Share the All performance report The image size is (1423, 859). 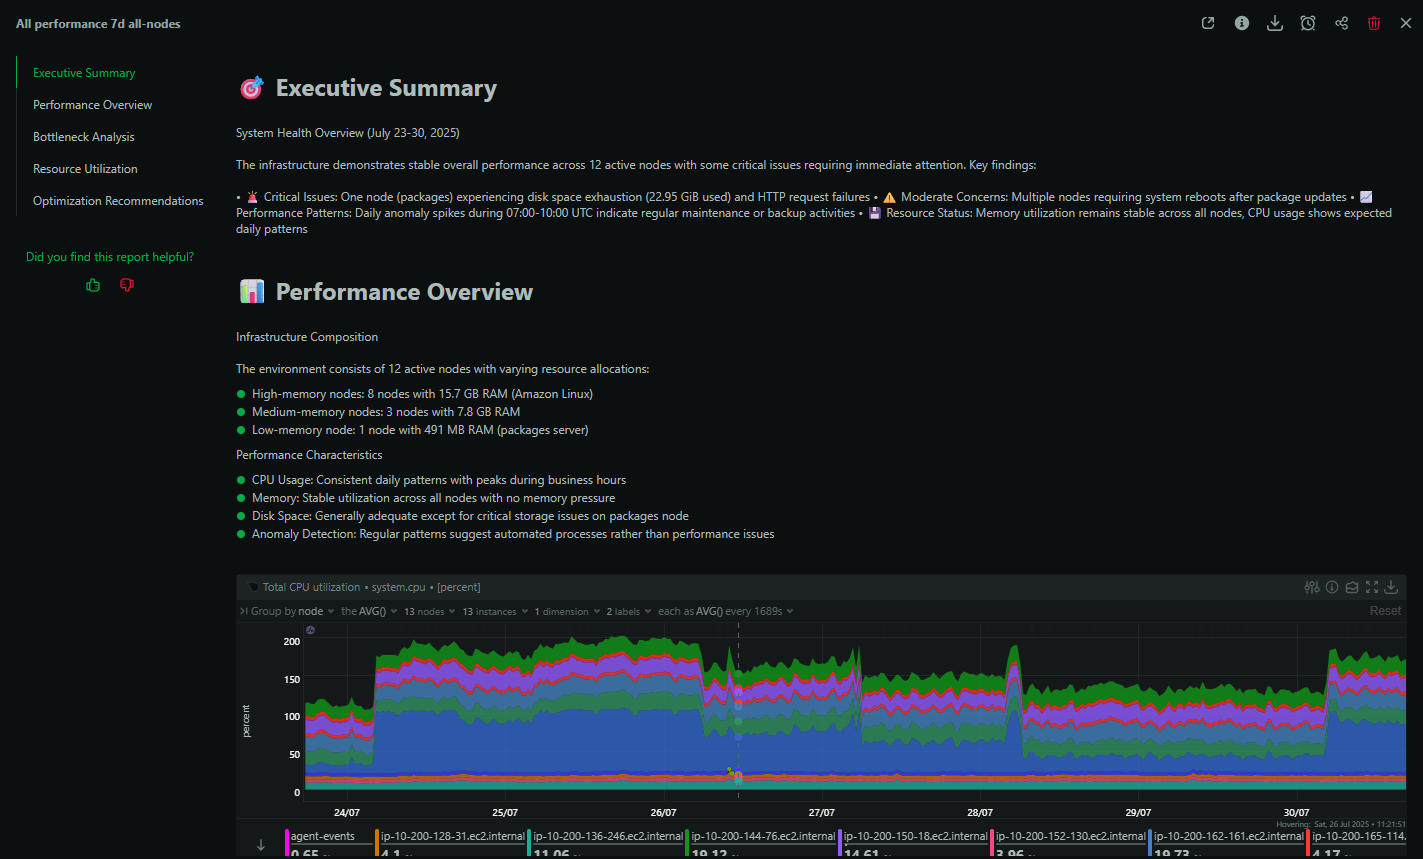1341,22
